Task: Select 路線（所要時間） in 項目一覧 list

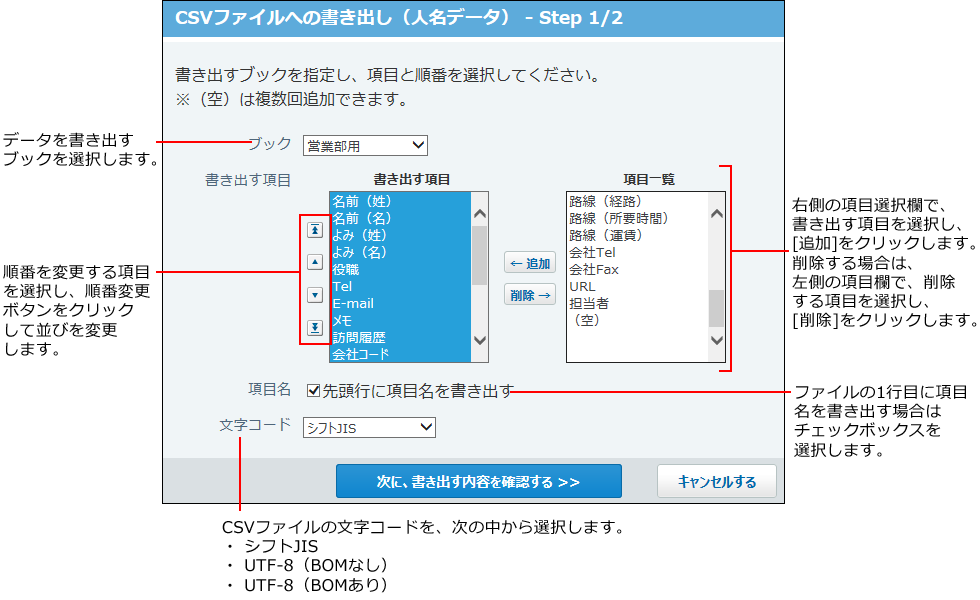Action: tap(638, 218)
